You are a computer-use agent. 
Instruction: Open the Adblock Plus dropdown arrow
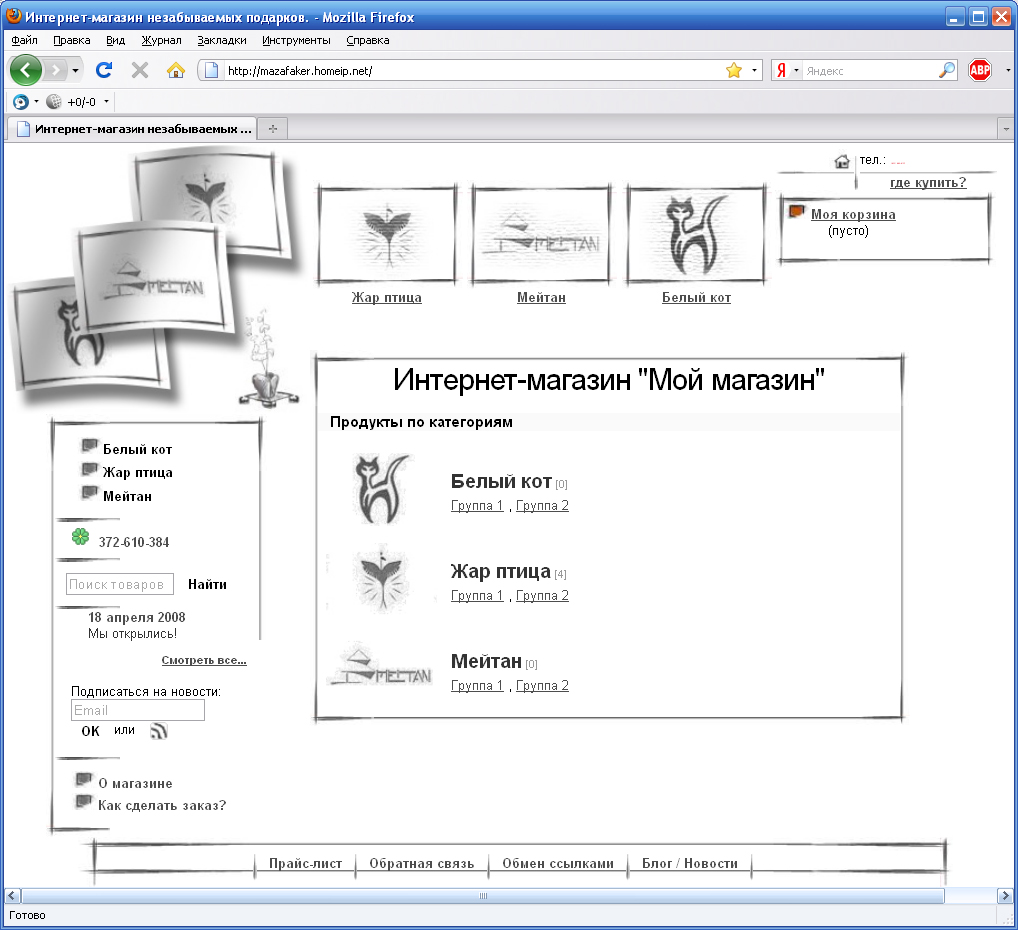(1008, 70)
